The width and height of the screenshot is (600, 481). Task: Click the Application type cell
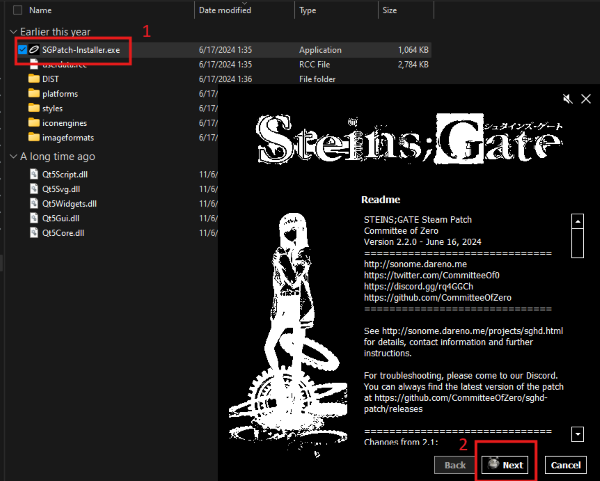320,50
